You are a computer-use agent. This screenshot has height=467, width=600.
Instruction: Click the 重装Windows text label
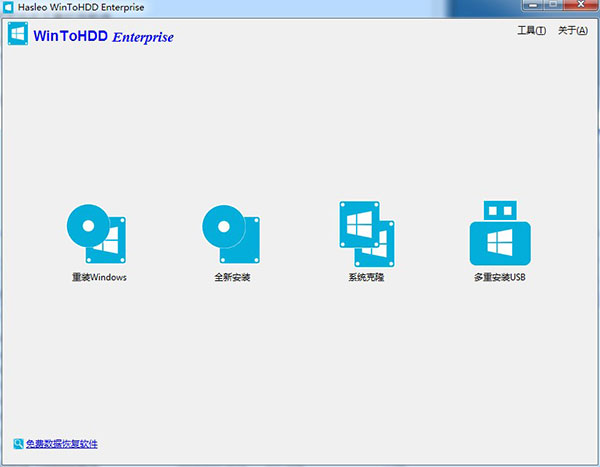(99, 277)
